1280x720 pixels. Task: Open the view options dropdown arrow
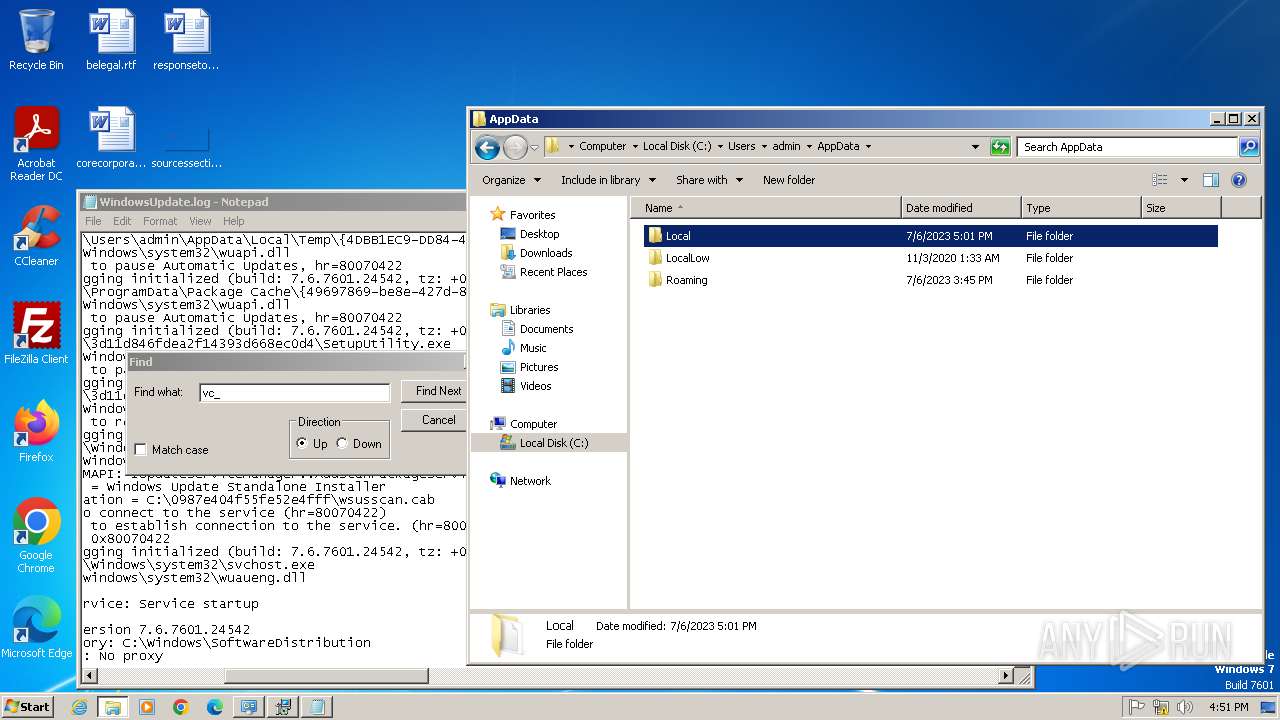click(x=1184, y=180)
